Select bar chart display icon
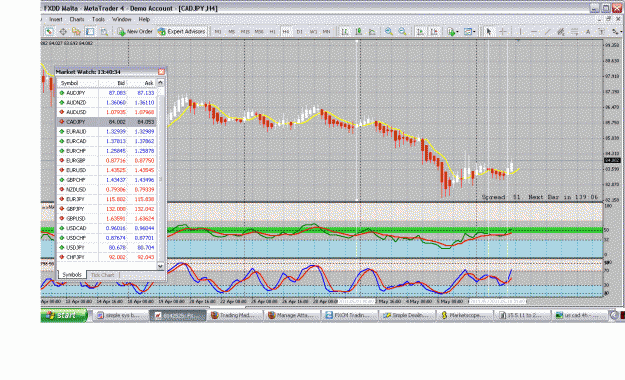Image resolution: width=625 pixels, height=380 pixels. tap(345, 32)
